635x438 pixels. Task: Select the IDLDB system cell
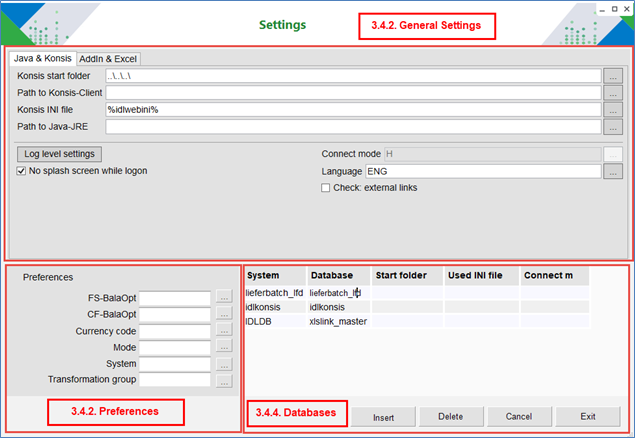point(275,322)
